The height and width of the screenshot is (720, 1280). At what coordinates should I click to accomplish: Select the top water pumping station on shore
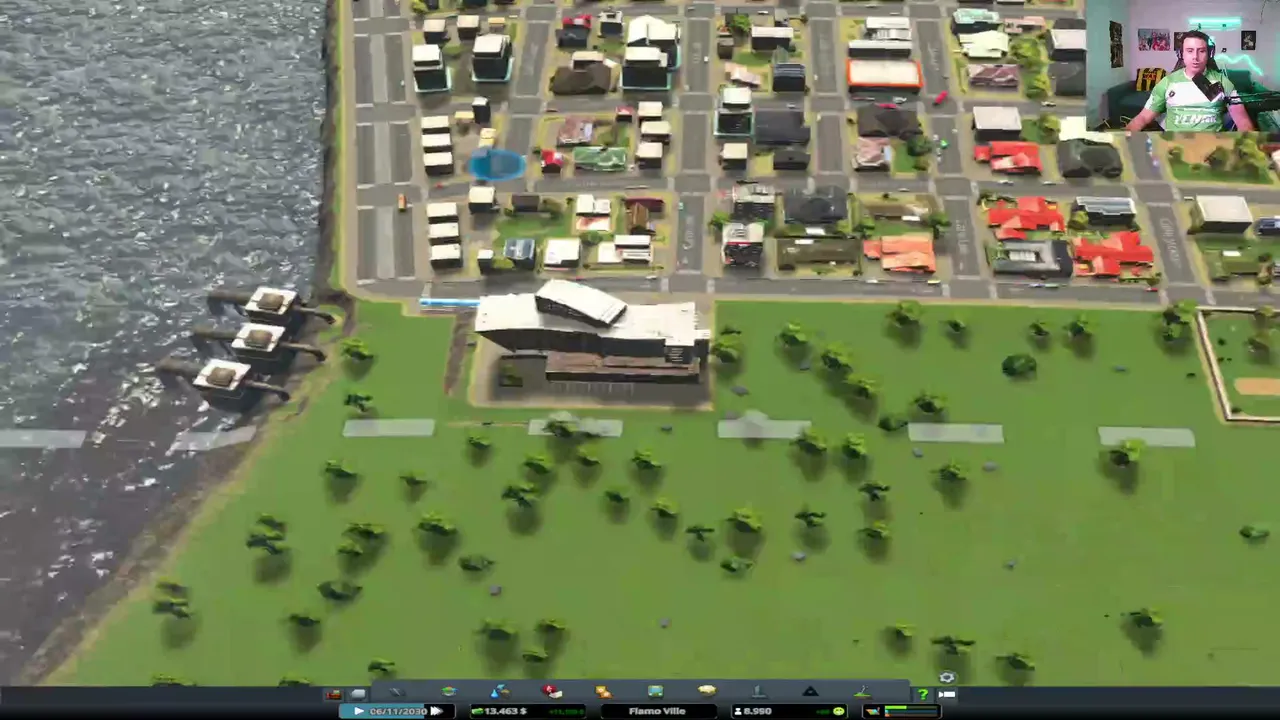[273, 303]
